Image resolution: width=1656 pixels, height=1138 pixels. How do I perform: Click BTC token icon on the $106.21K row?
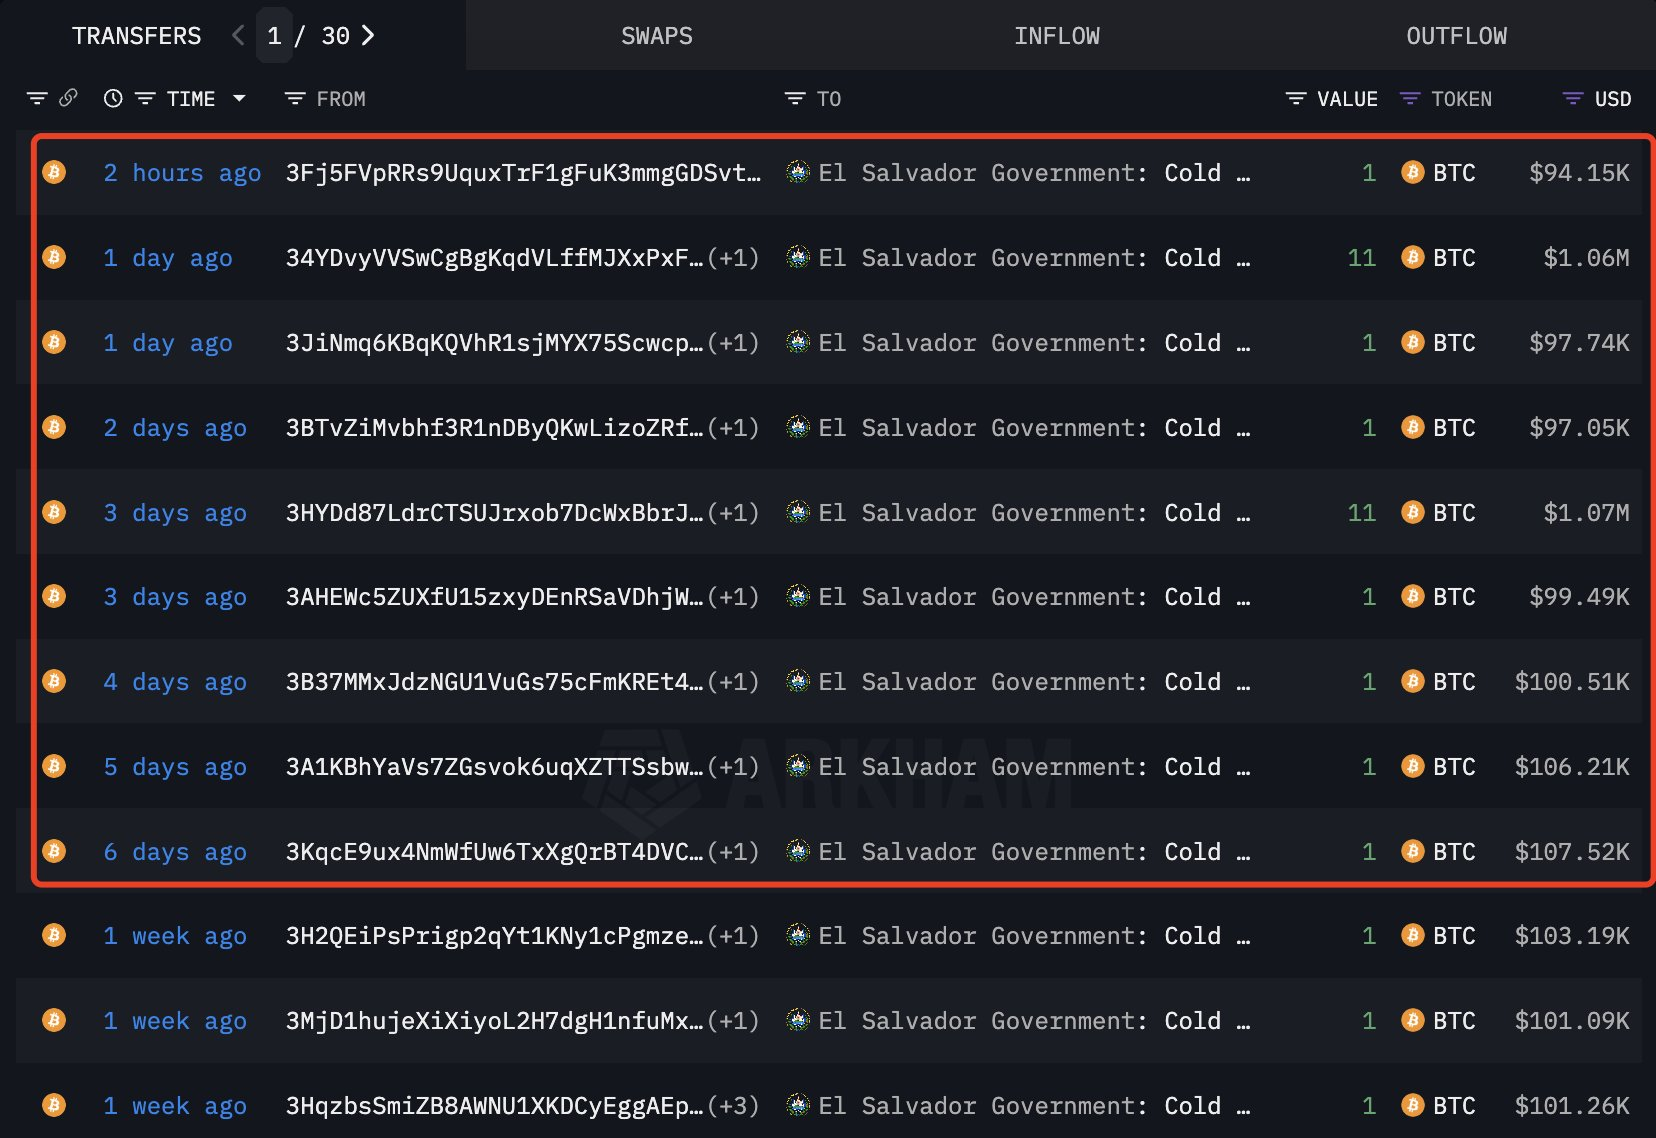tap(1412, 766)
